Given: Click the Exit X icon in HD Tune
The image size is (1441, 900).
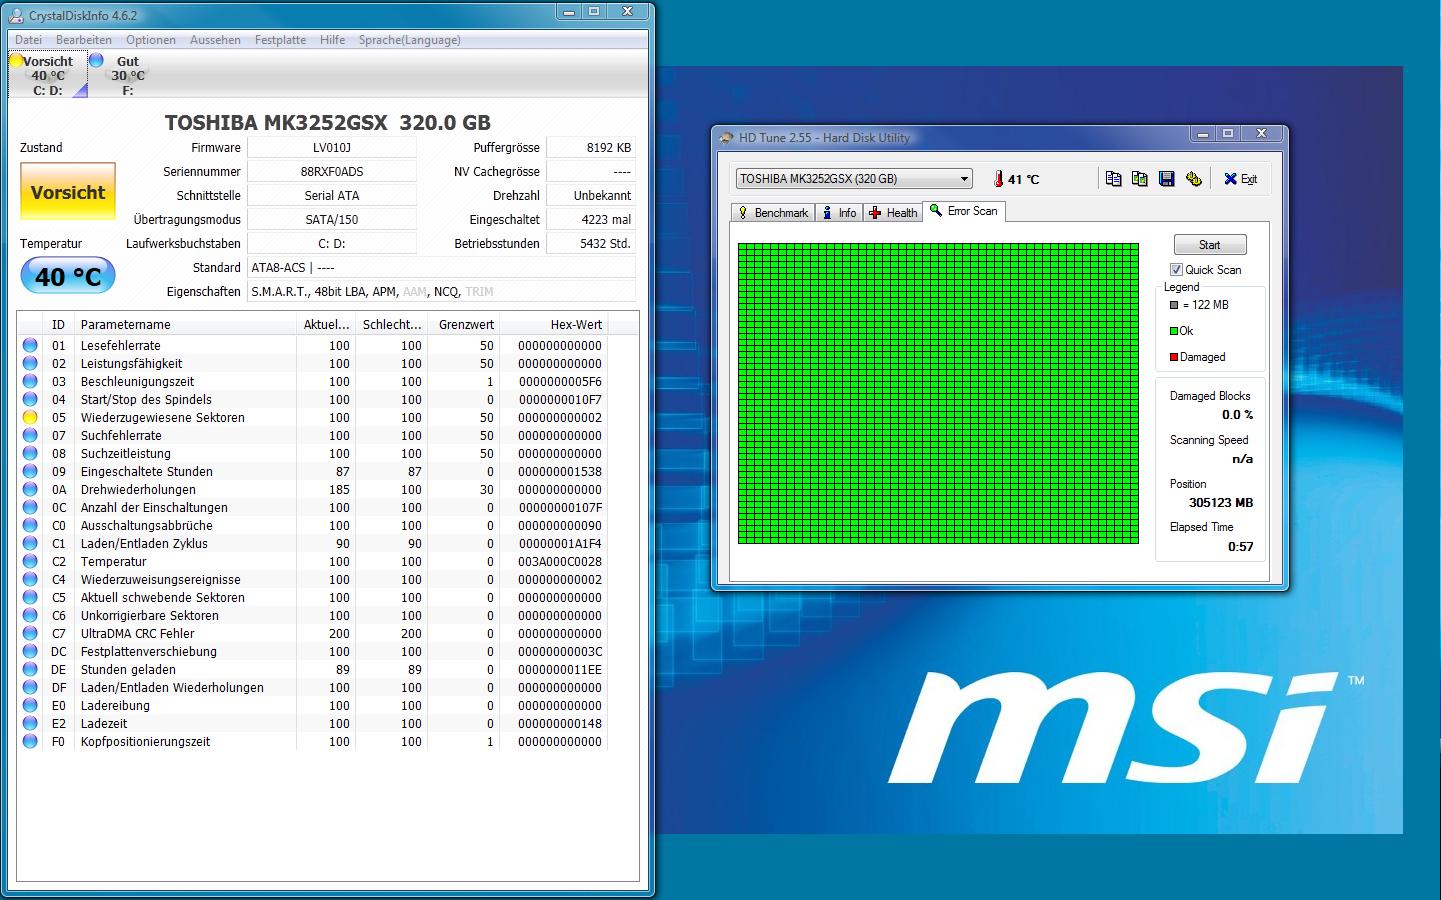Looking at the screenshot, I should 1230,179.
